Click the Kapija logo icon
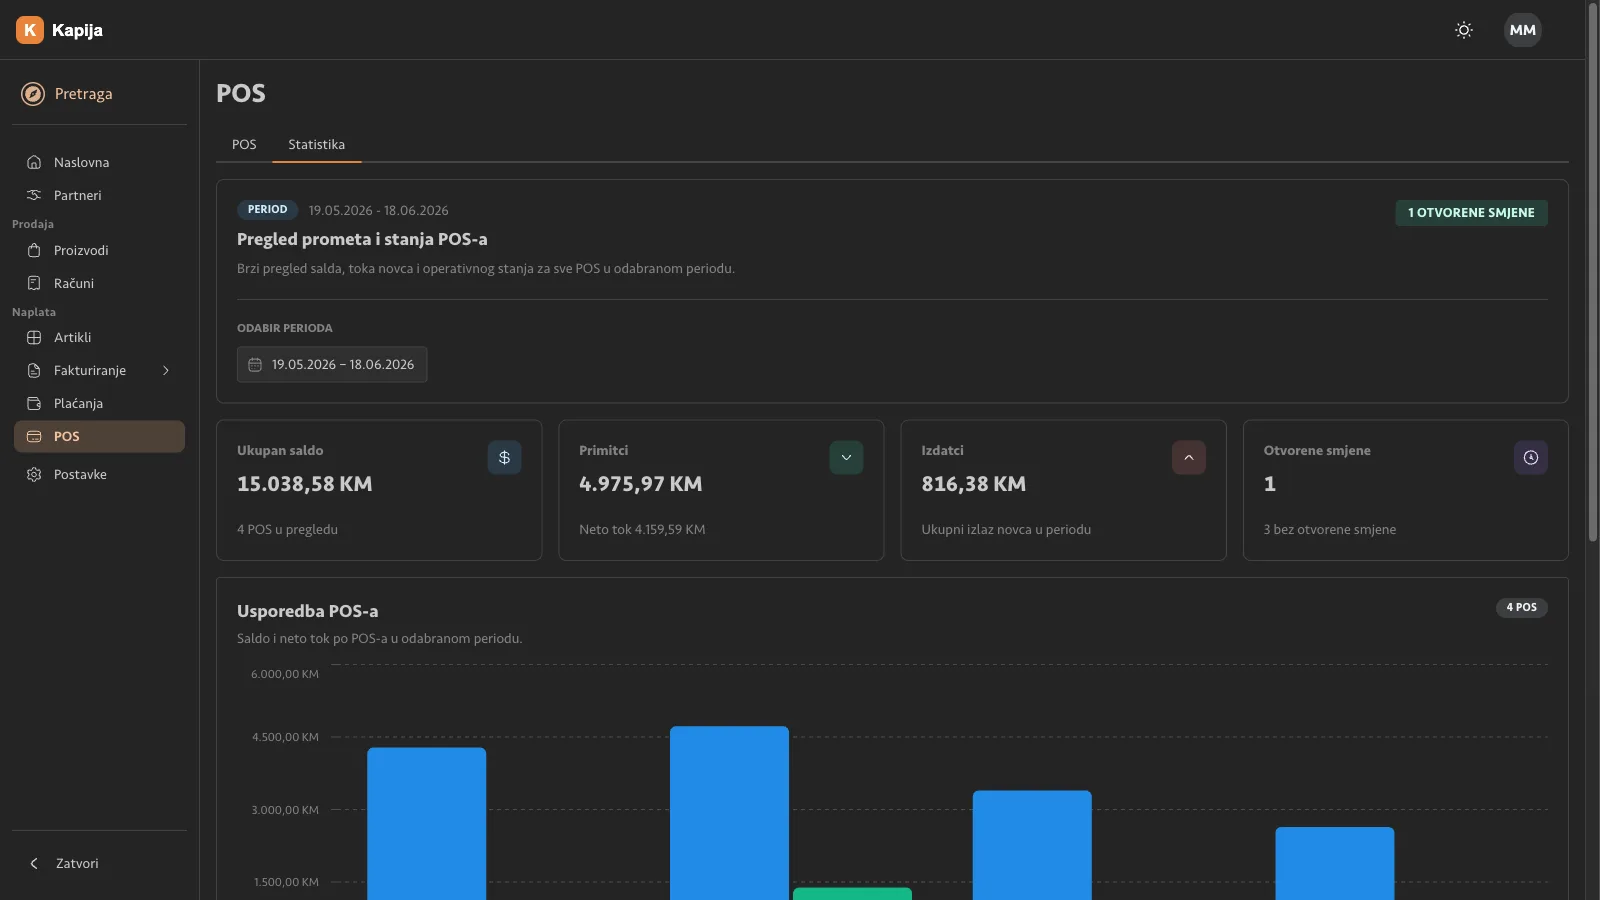1600x900 pixels. pyautogui.click(x=30, y=30)
